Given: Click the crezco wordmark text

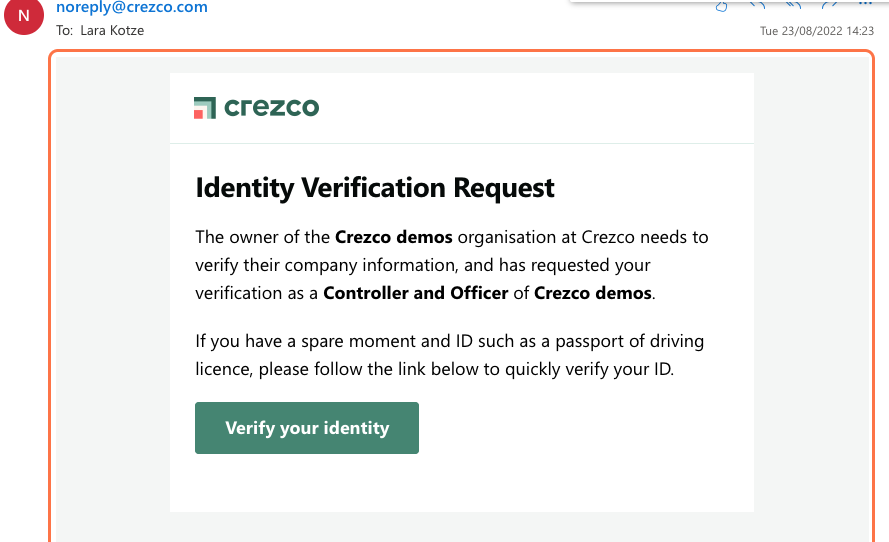Looking at the screenshot, I should pos(272,107).
